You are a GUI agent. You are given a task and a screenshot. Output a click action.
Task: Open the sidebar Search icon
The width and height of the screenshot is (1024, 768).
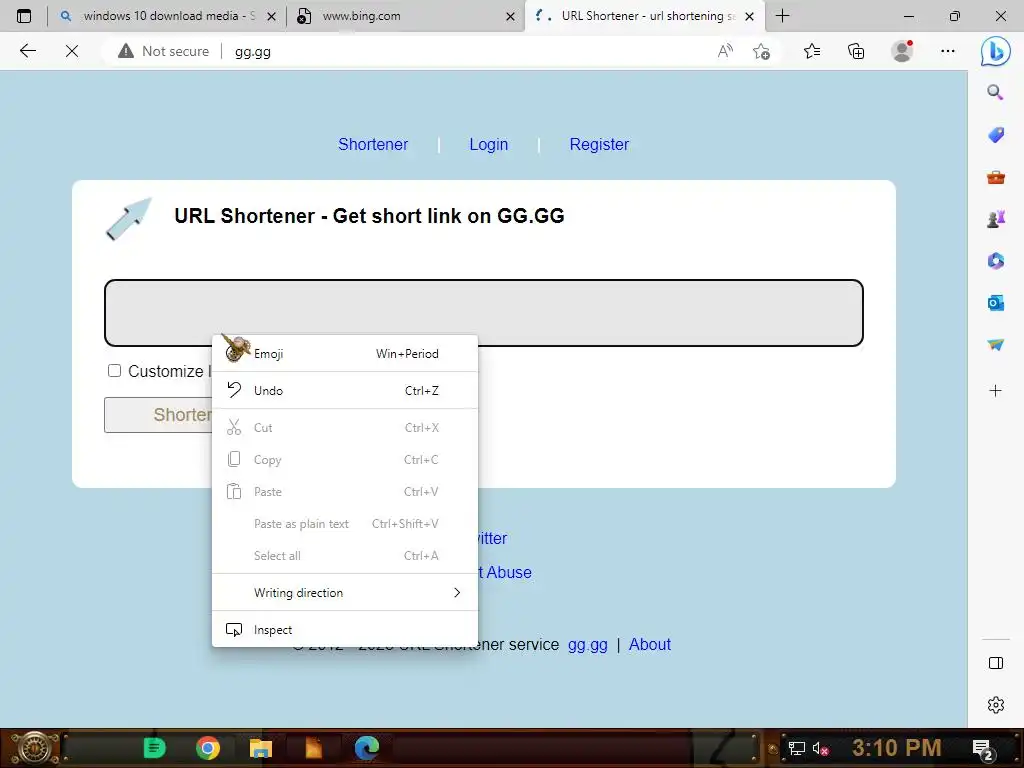click(x=995, y=92)
